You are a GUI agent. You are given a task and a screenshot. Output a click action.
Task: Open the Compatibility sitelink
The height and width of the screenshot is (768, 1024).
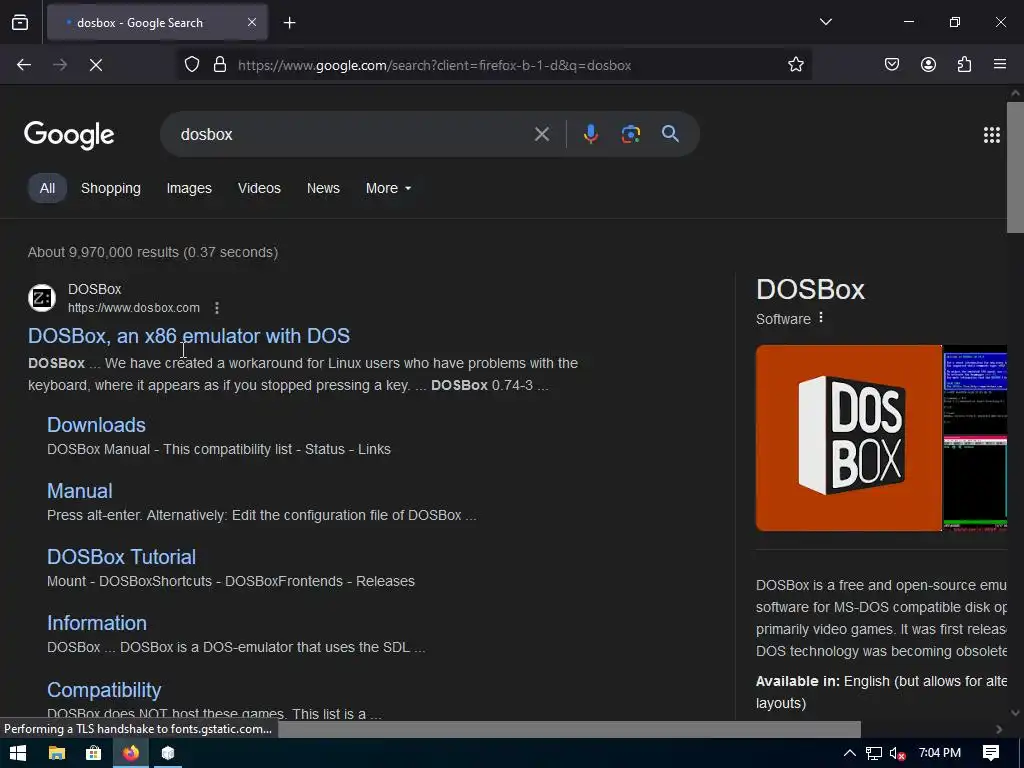[x=104, y=690]
